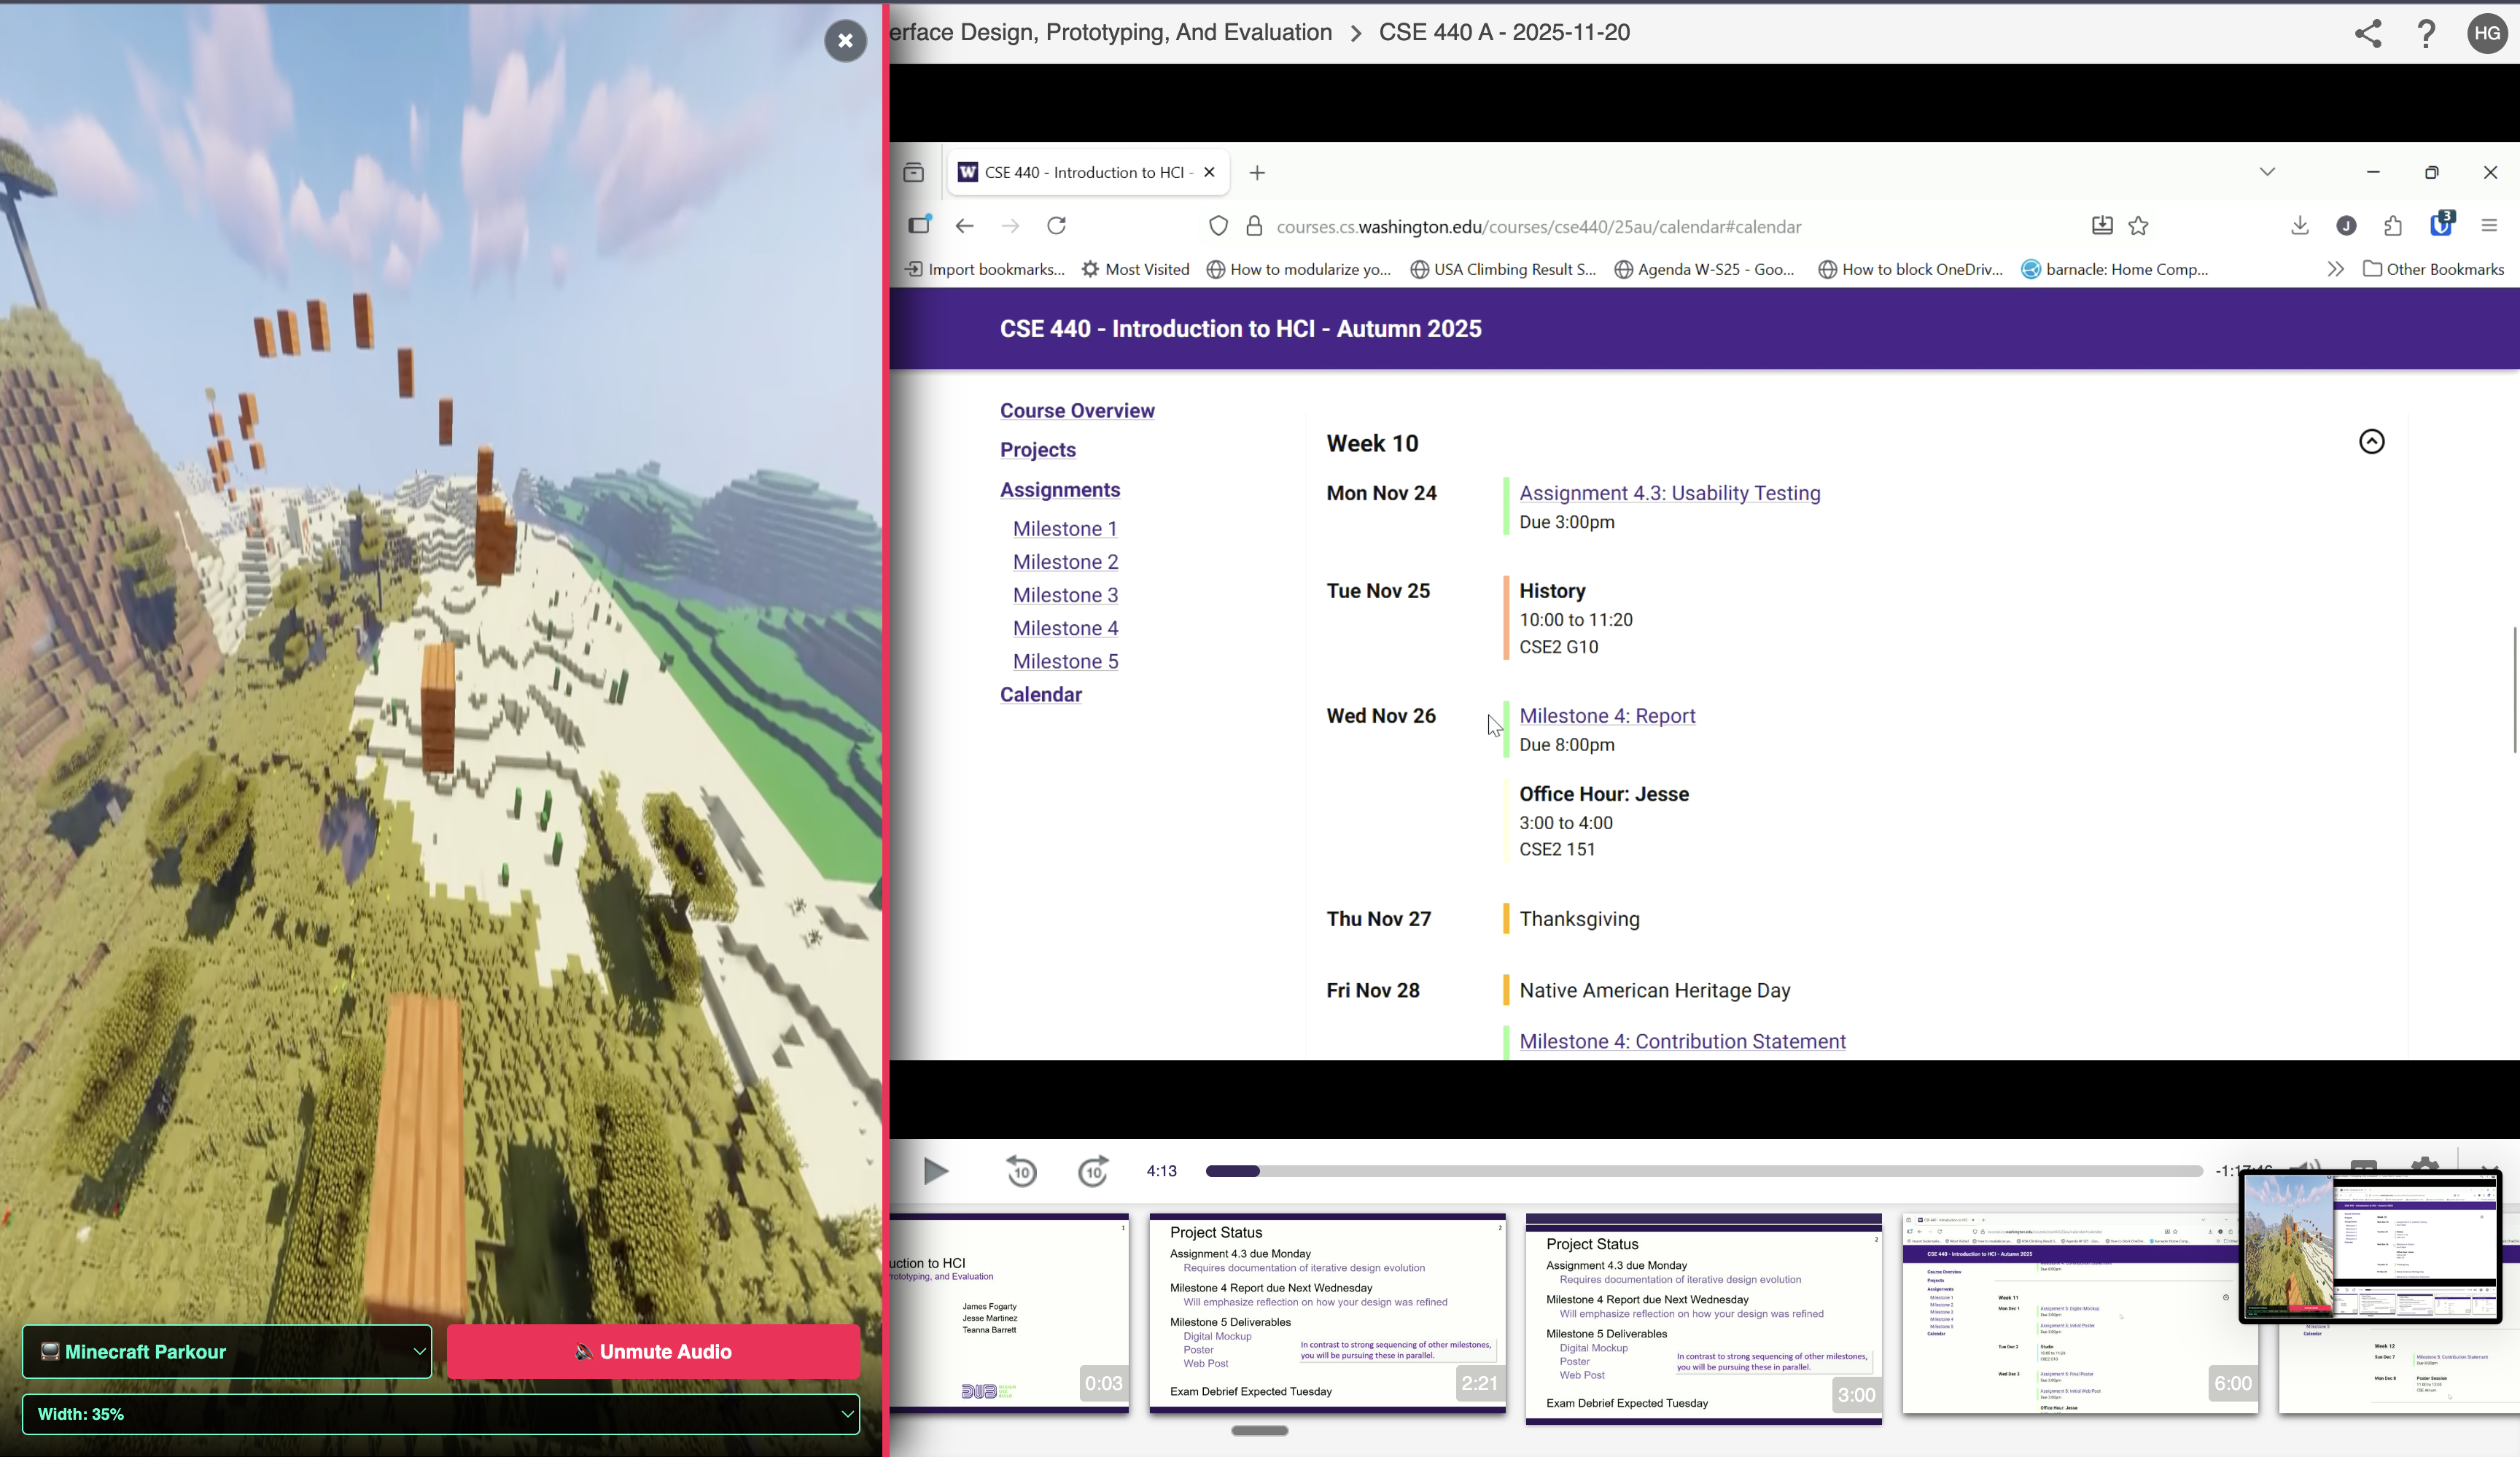
Task: Open the Width 35% dropdown
Action: [x=440, y=1414]
